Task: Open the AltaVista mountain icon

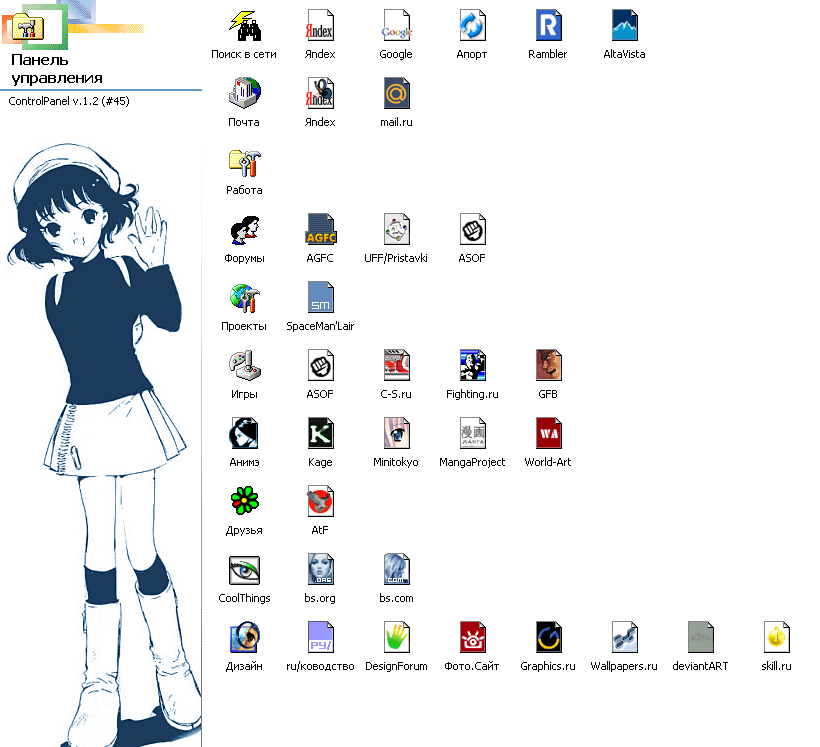Action: click(624, 26)
